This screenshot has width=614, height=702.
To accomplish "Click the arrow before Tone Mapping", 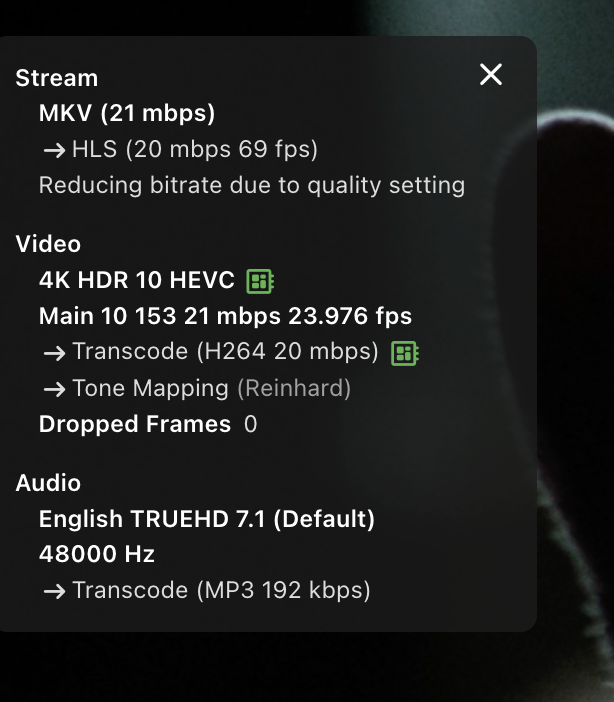I will coord(54,388).
